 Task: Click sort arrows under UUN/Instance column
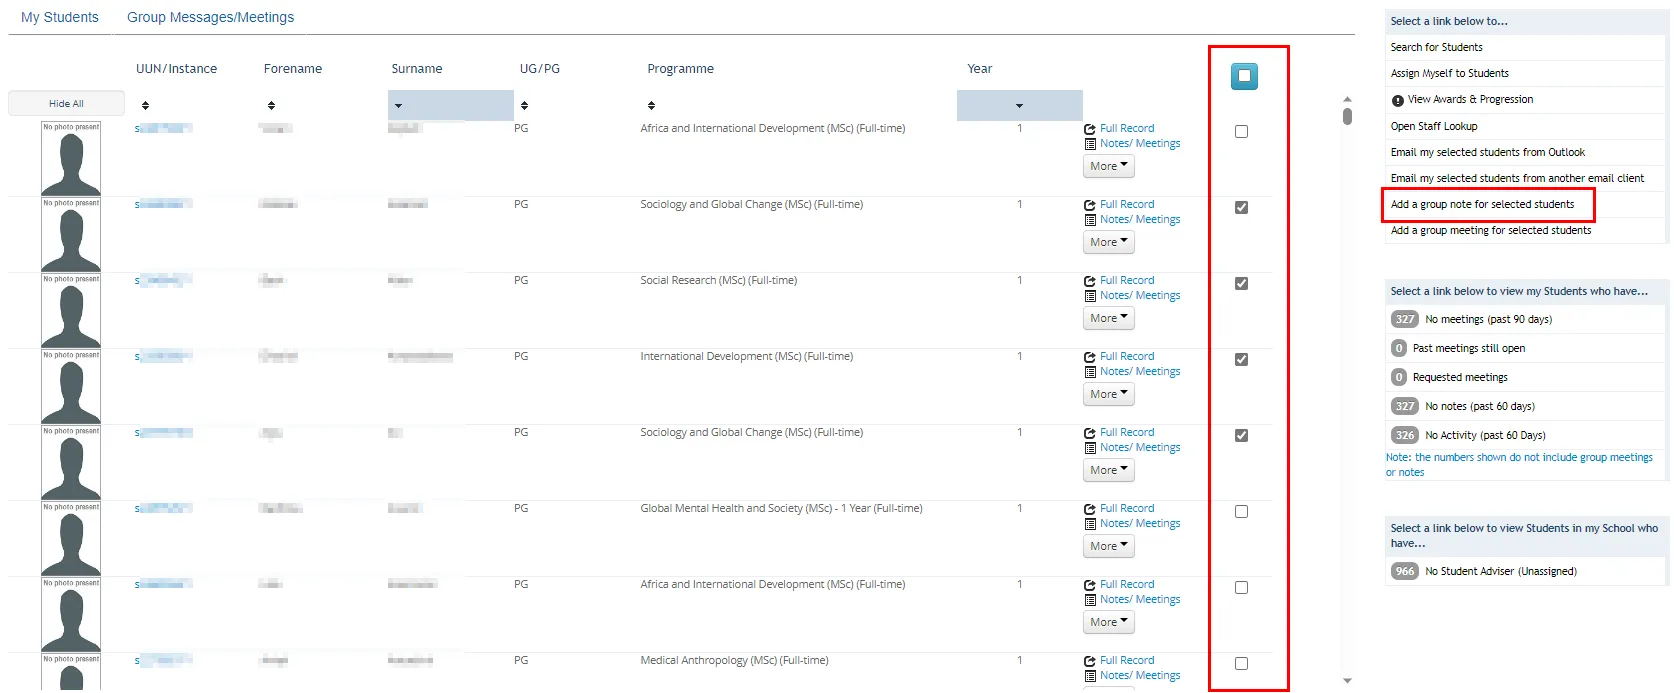coord(145,105)
